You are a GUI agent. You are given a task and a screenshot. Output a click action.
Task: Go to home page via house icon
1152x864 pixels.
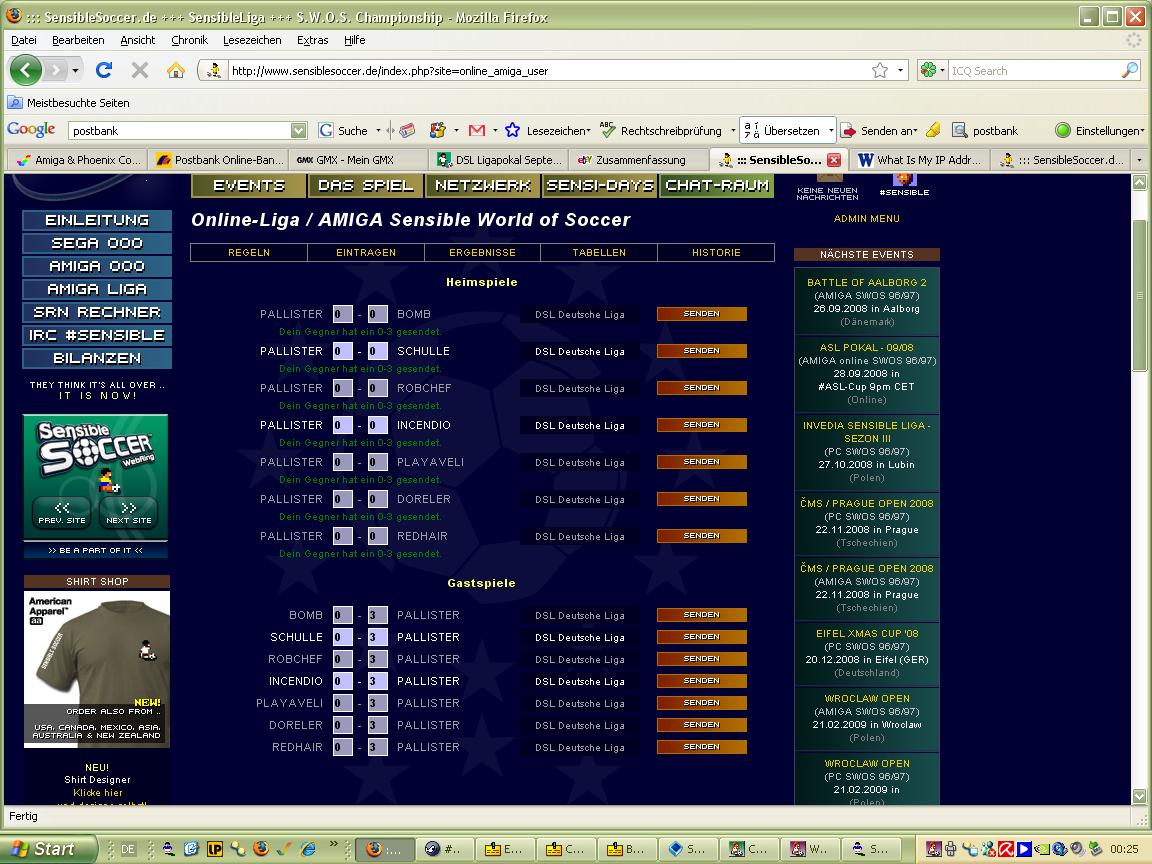coord(176,70)
